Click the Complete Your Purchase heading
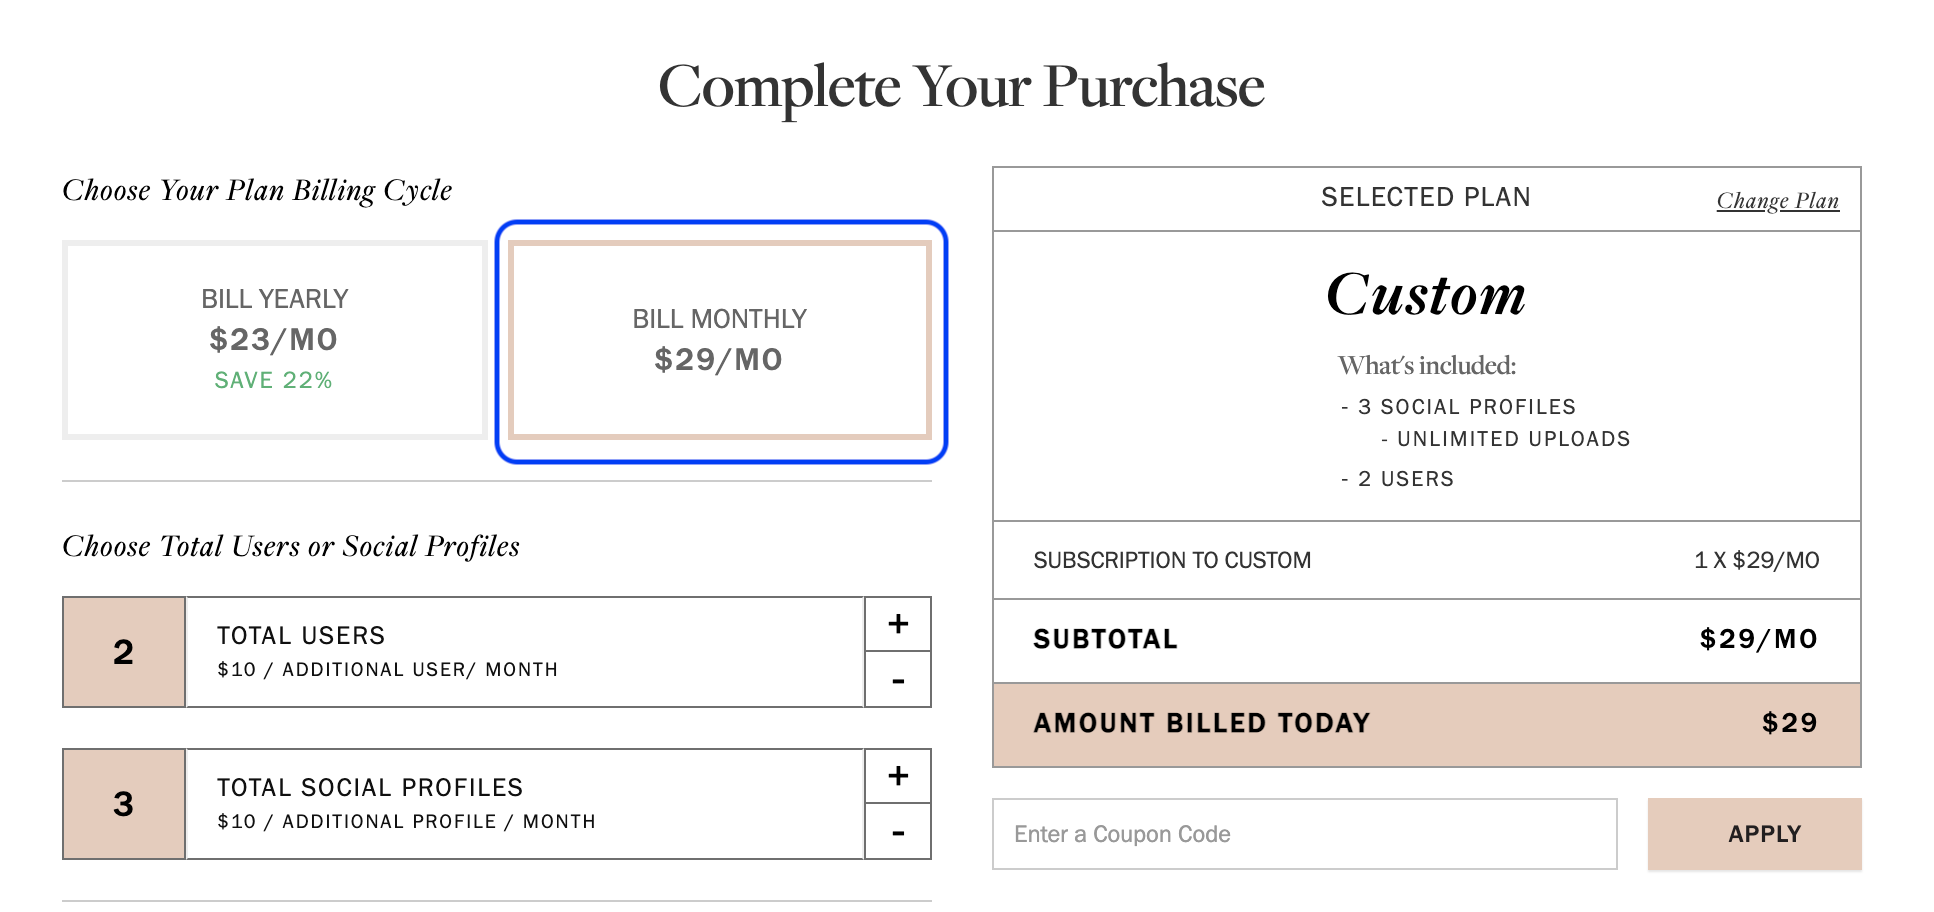 coord(961,88)
